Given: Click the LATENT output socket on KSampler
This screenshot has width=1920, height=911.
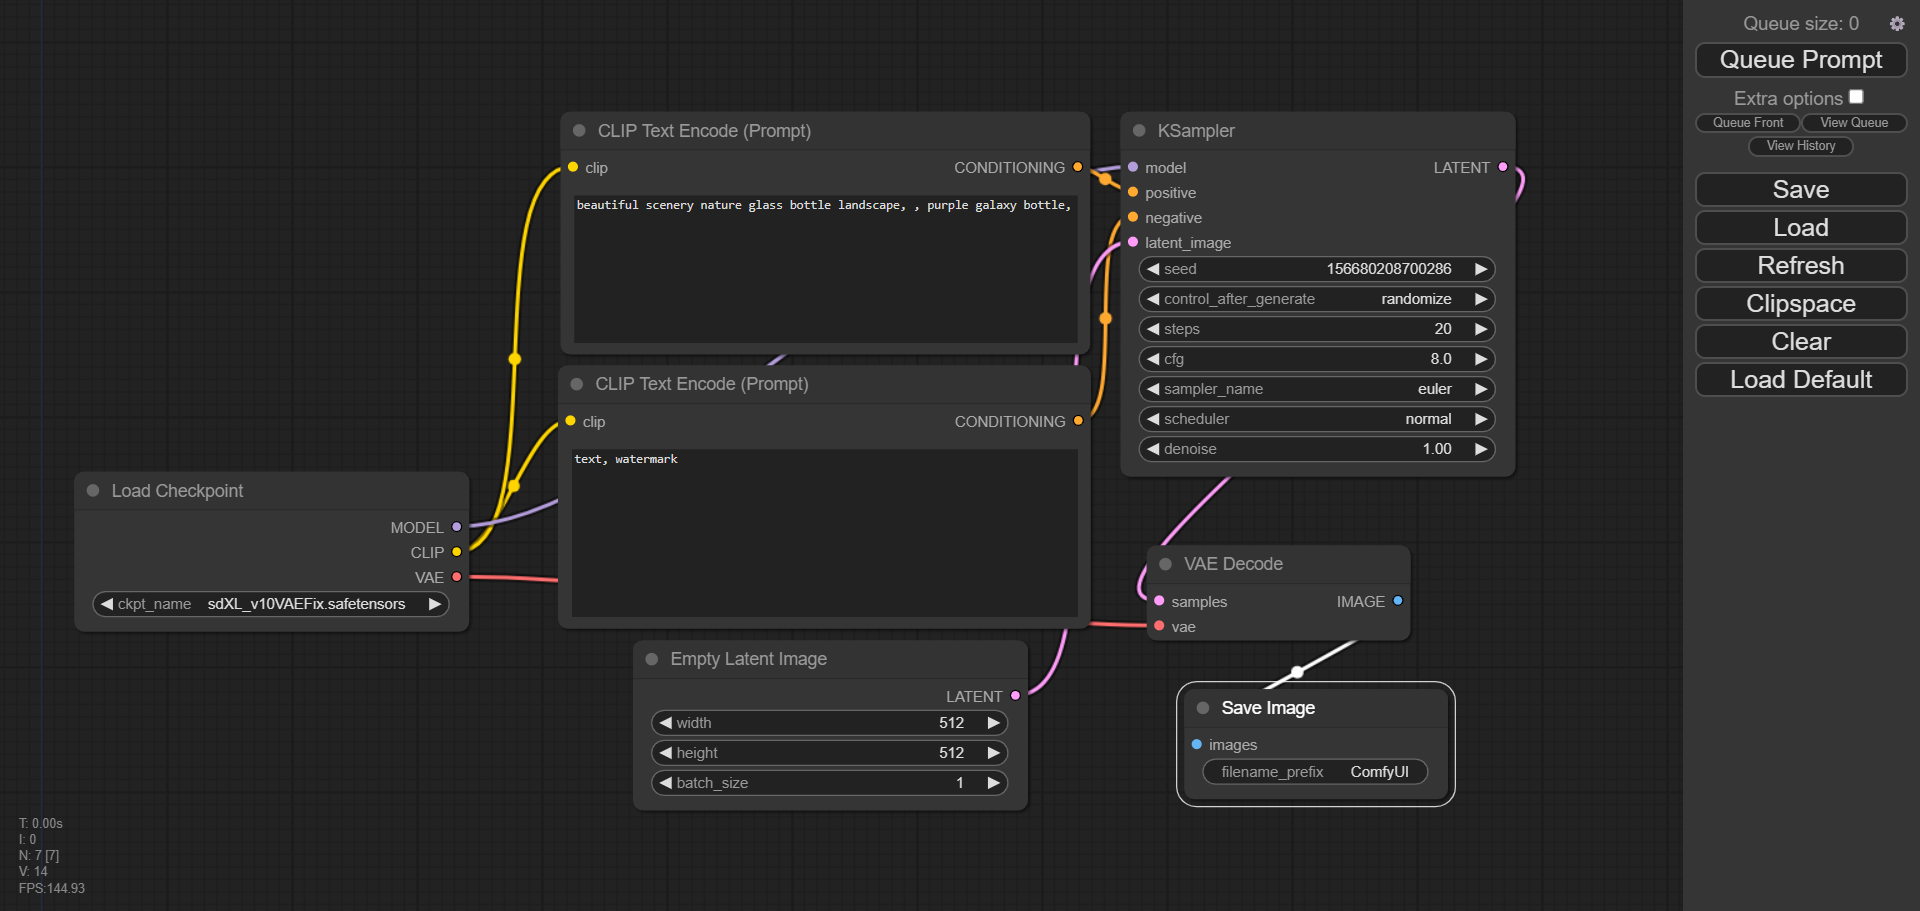Looking at the screenshot, I should click(1503, 167).
